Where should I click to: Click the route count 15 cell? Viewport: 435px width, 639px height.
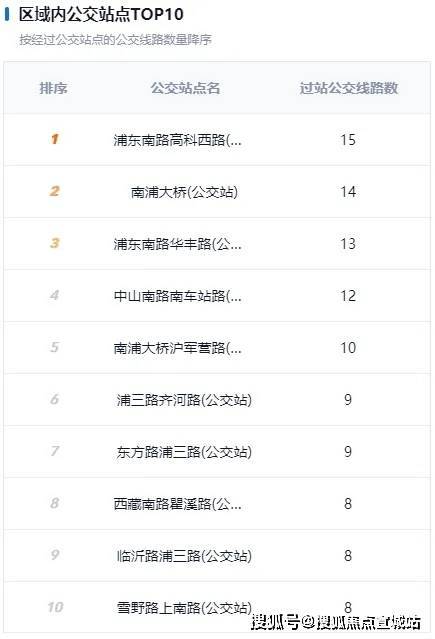pos(348,140)
